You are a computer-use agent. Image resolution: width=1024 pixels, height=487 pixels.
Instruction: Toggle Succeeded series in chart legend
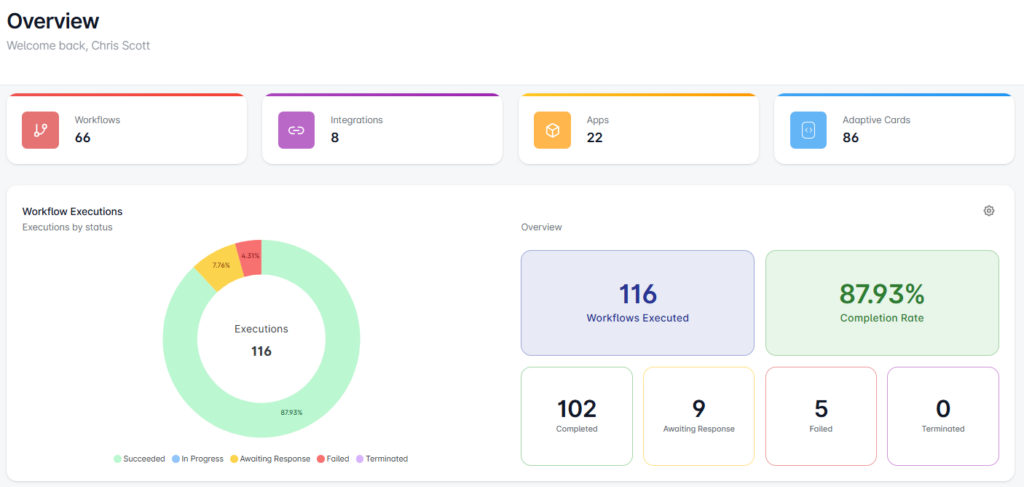pos(142,459)
